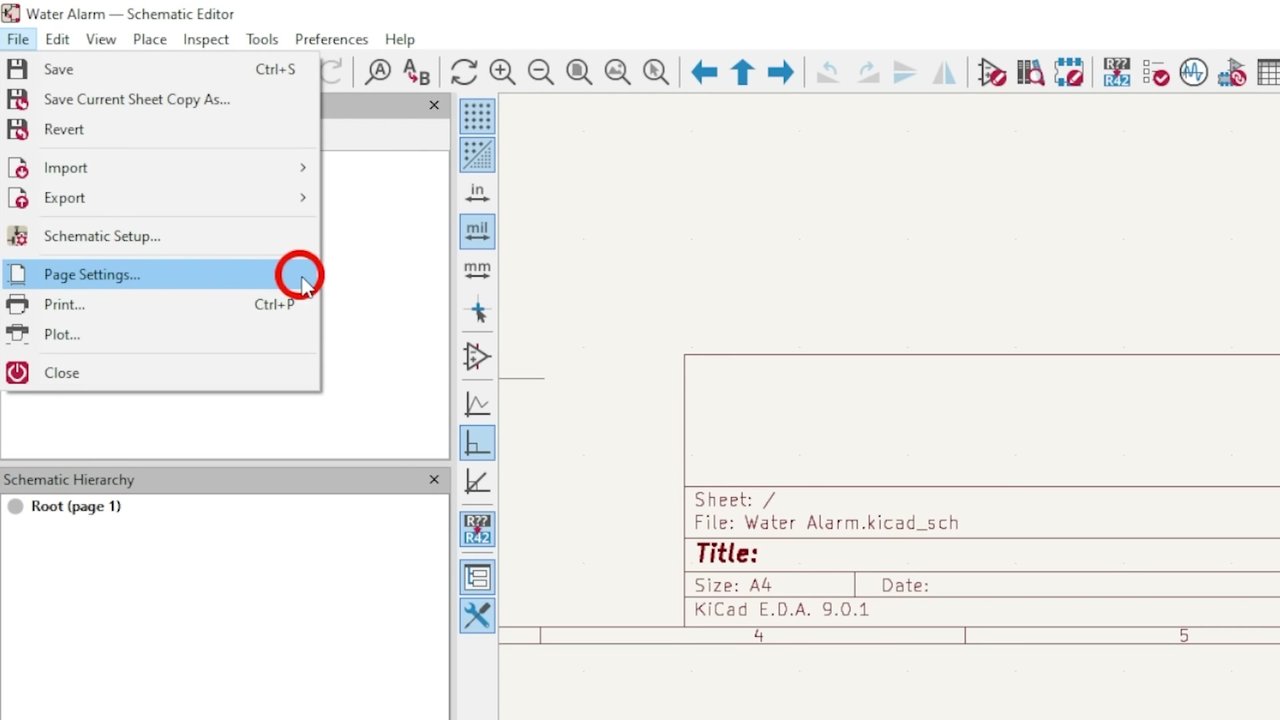Toggle the properties manager panel
Image resolution: width=1280 pixels, height=720 pixels.
(477, 615)
